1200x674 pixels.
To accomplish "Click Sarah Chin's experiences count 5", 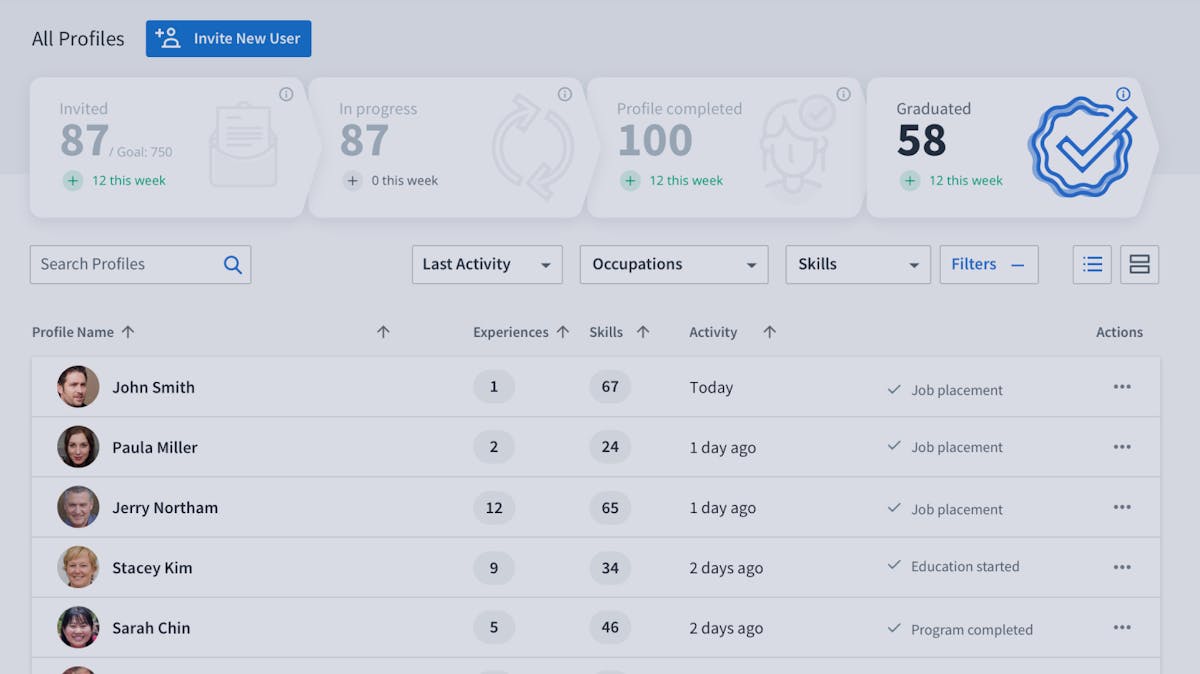I will click(x=494, y=627).
